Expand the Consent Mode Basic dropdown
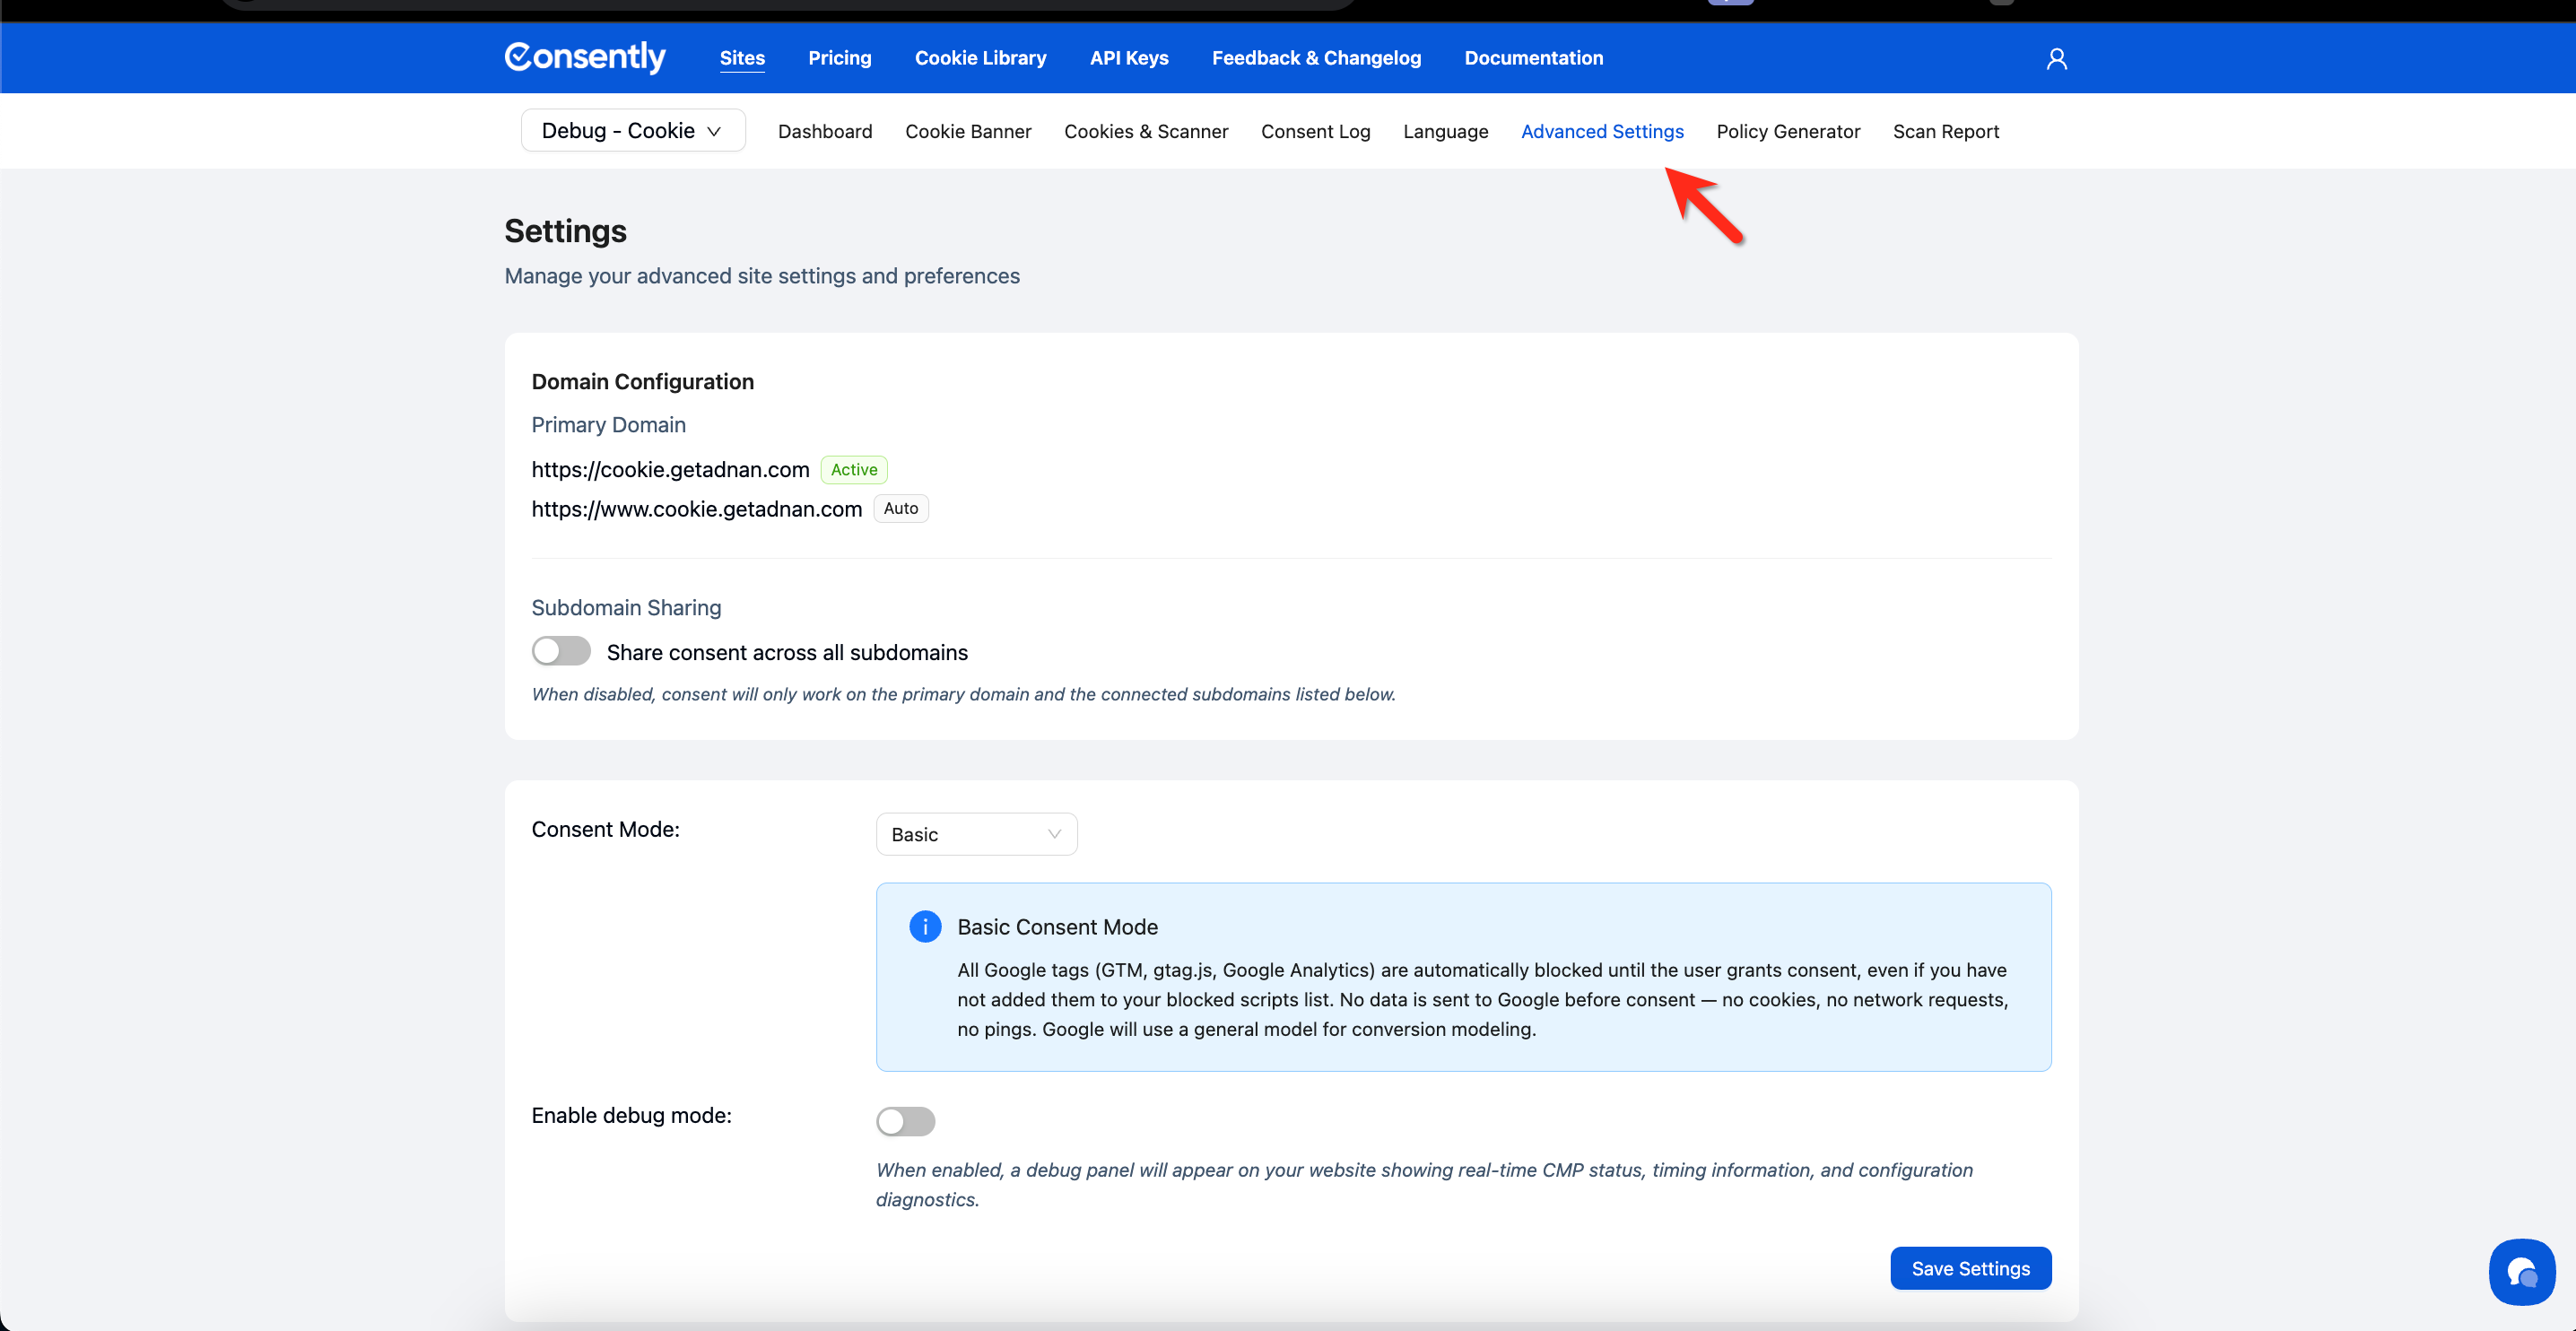Viewport: 2576px width, 1331px height. (x=976, y=834)
